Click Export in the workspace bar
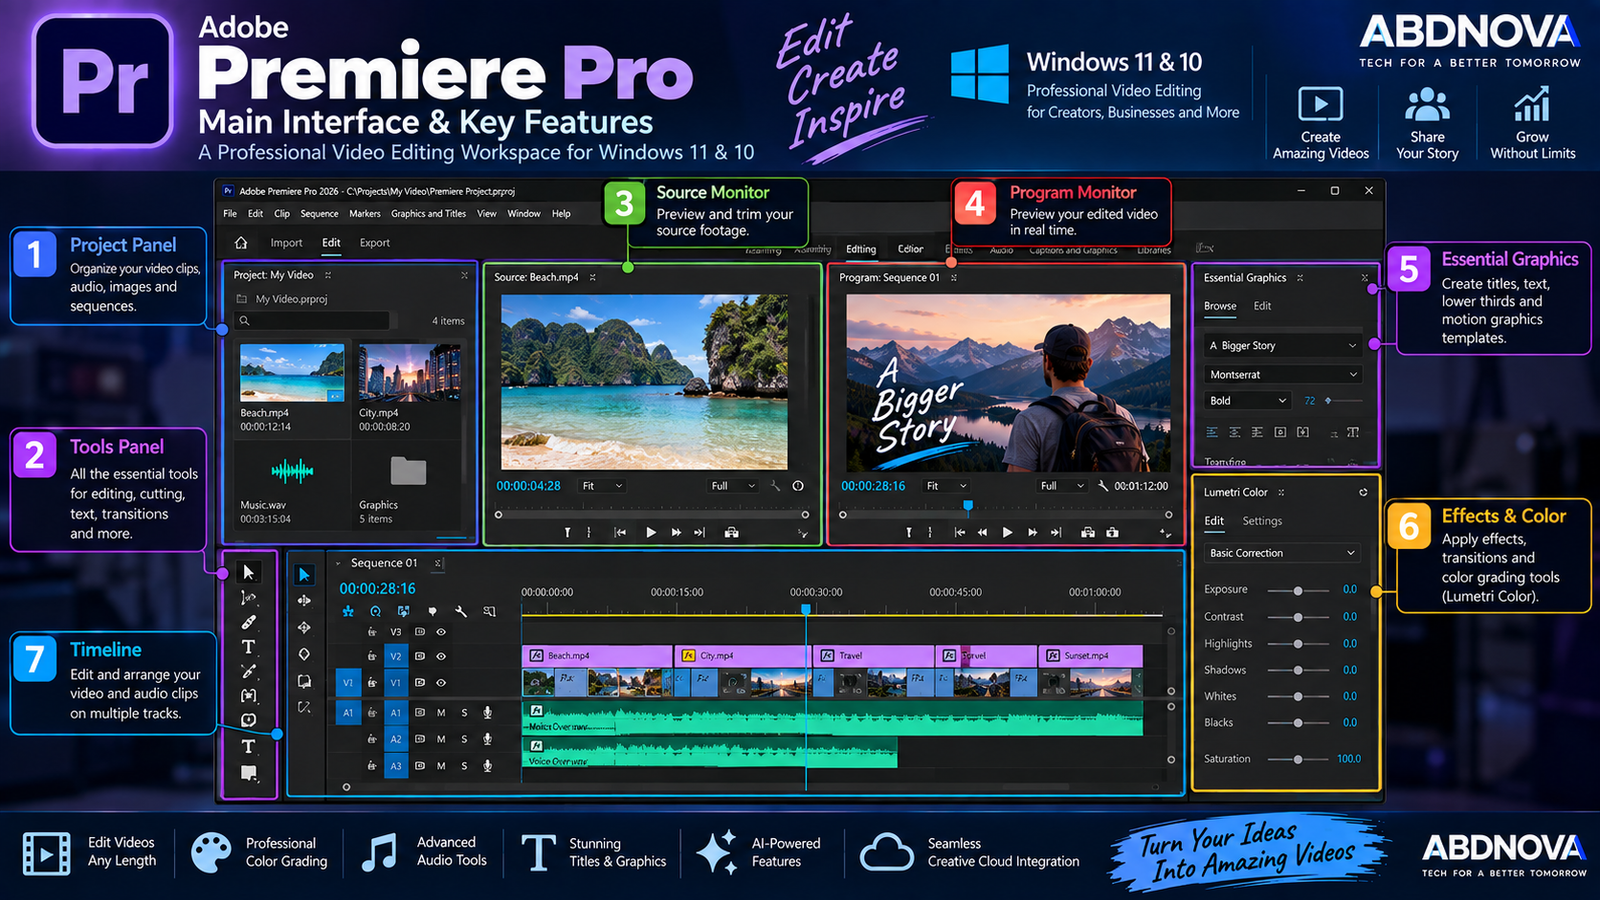The height and width of the screenshot is (900, 1600). tap(375, 243)
